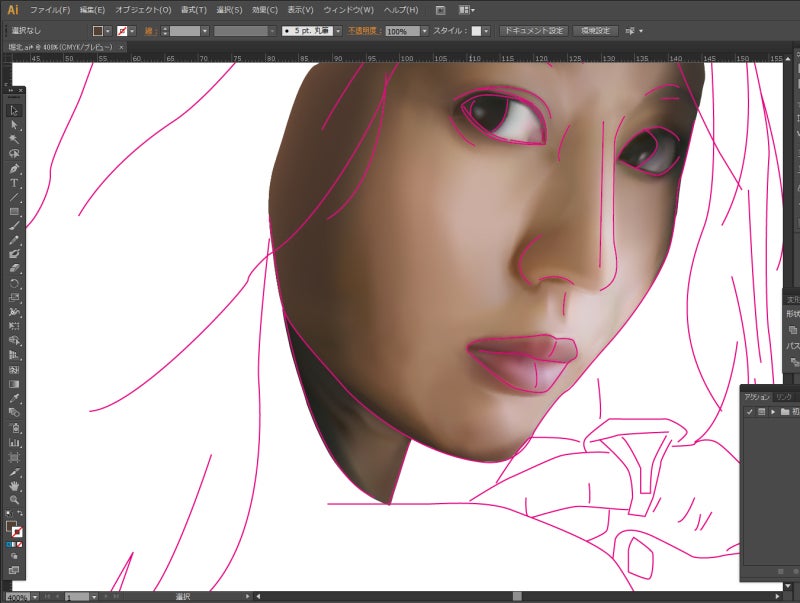Viewport: 800px width, 603px height.
Task: Choose the Rectangle shape tool
Action: pos(14,211)
